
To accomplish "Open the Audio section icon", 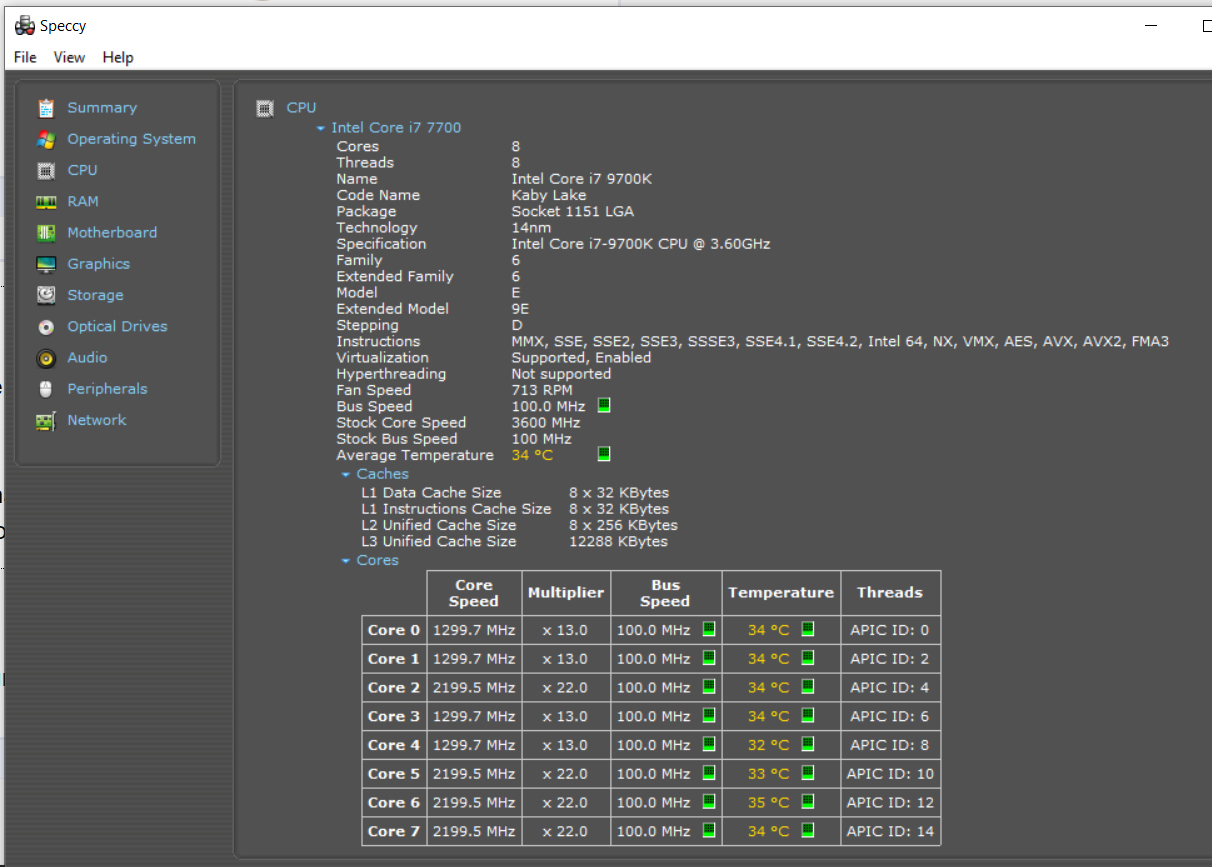I will pyautogui.click(x=46, y=358).
